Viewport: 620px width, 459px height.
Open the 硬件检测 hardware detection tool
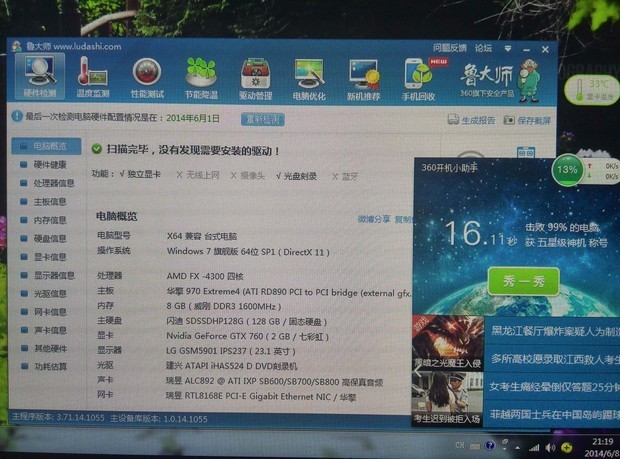[40, 77]
